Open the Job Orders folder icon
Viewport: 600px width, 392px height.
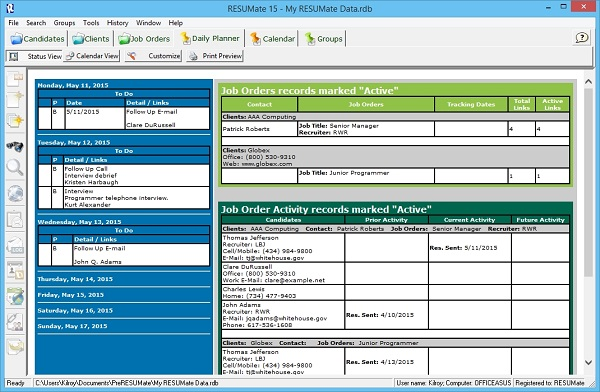(x=124, y=39)
